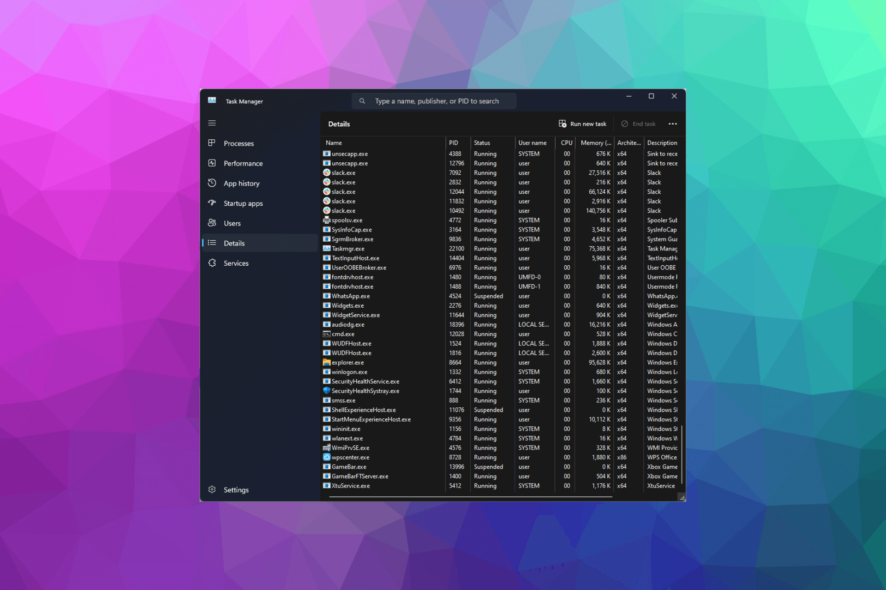The width and height of the screenshot is (886, 590).
Task: Select the SgrmBroker.exe row
Action: [x=501, y=239]
